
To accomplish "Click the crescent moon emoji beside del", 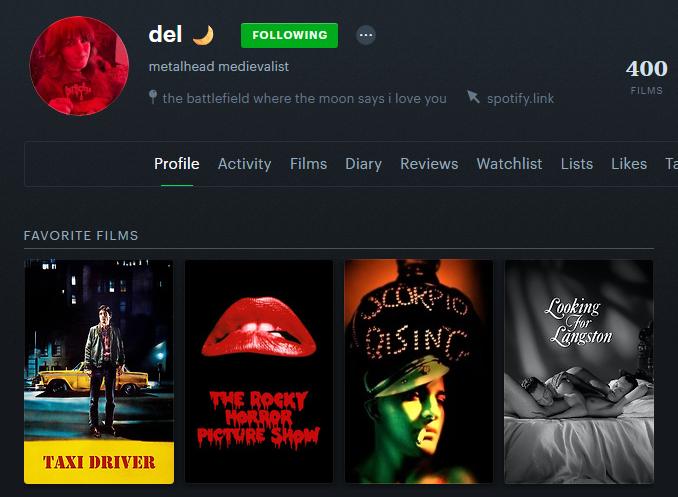I will (x=203, y=35).
